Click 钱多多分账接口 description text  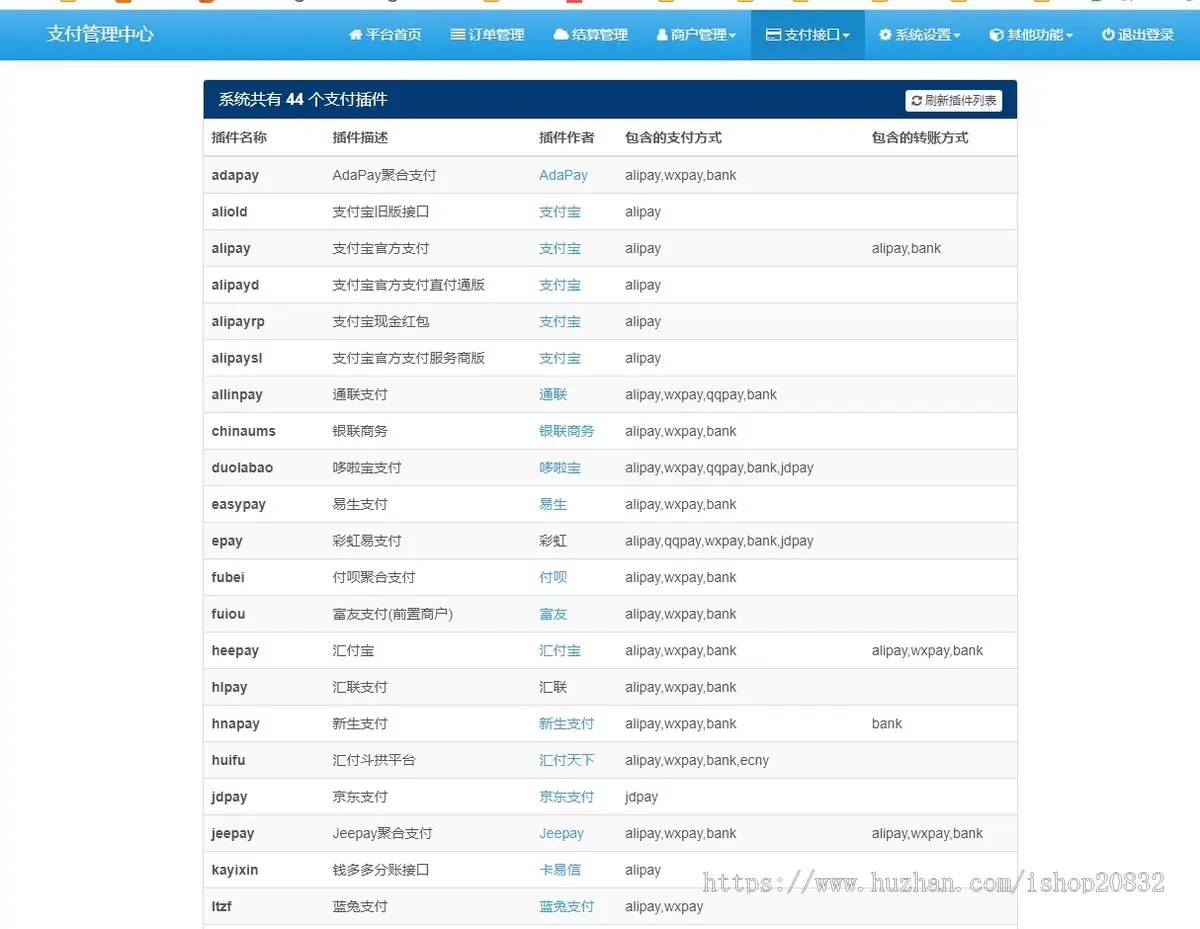tap(381, 870)
